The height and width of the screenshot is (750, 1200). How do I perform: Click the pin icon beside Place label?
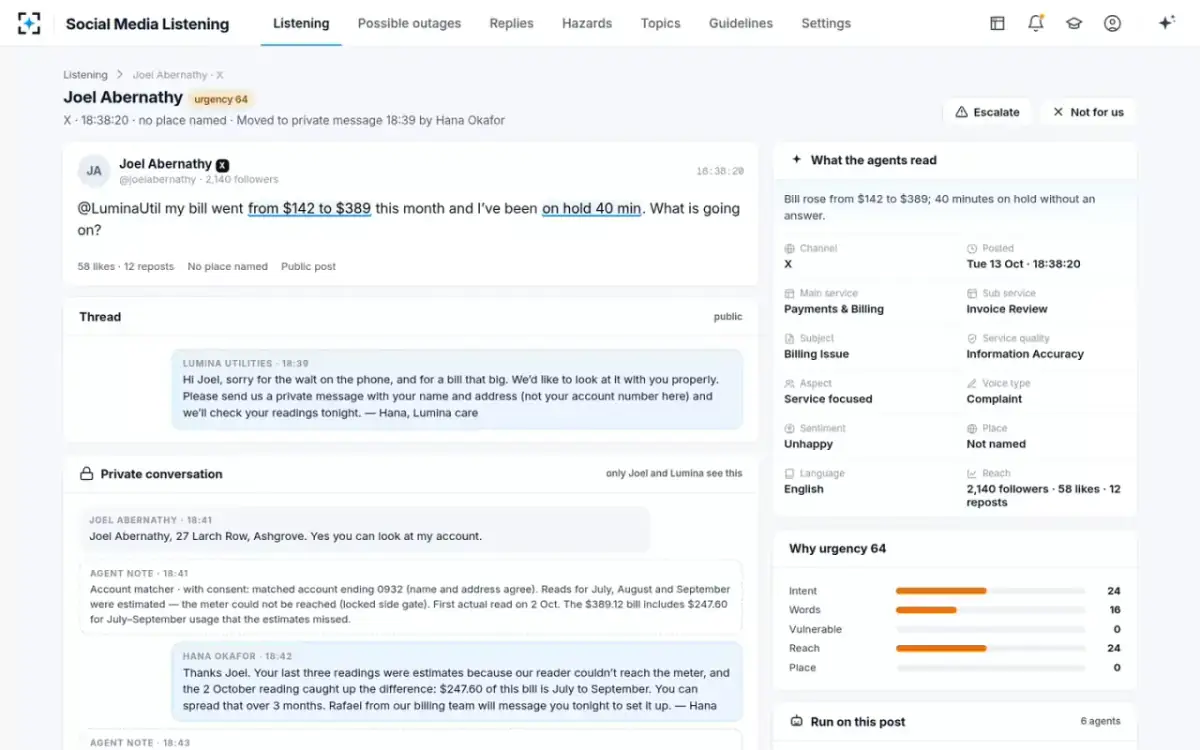click(x=972, y=428)
